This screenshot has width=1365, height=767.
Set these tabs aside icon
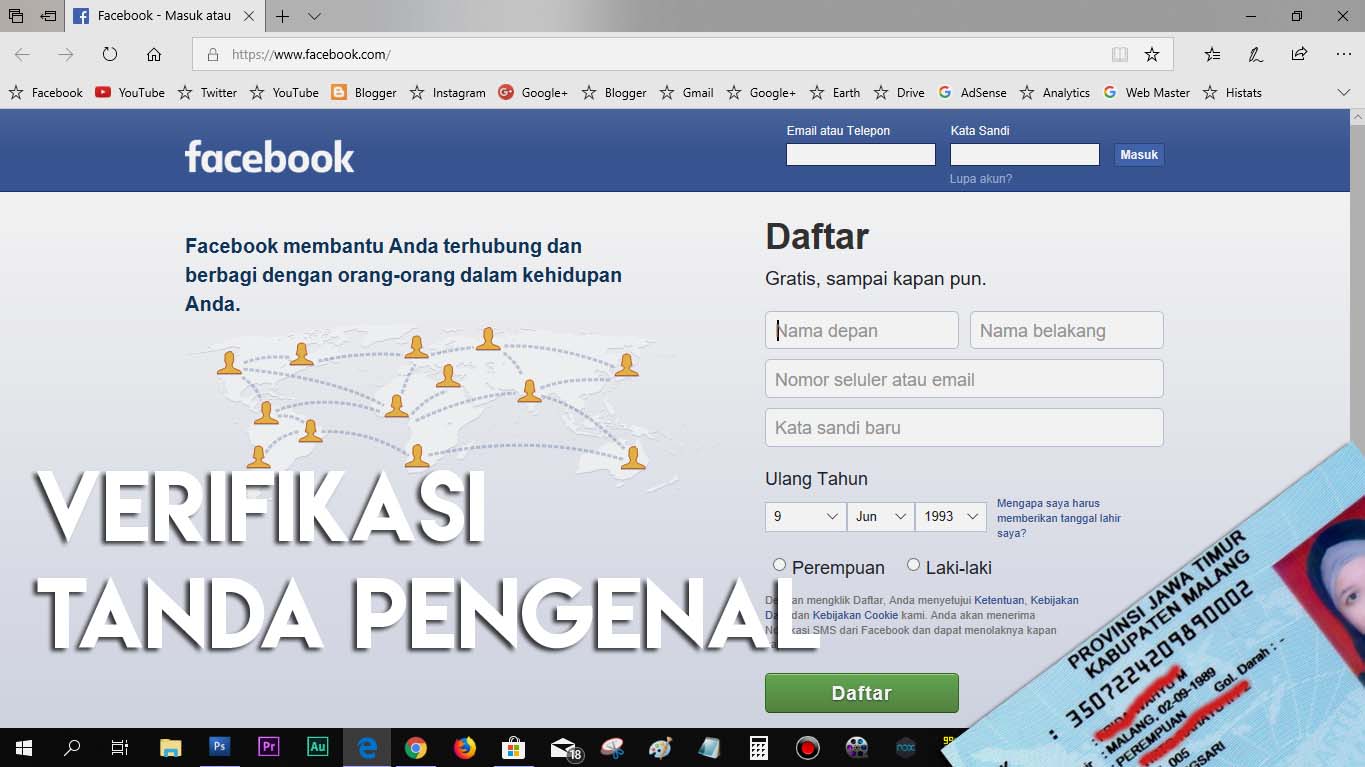(x=48, y=16)
